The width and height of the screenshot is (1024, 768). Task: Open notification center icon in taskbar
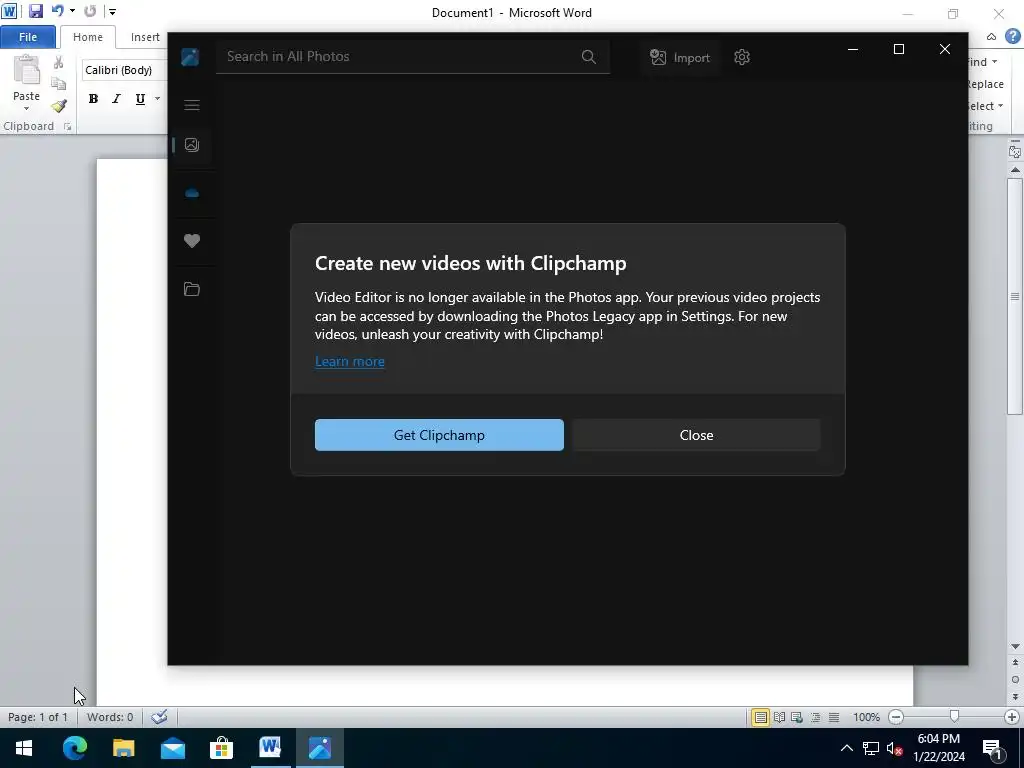(993, 748)
